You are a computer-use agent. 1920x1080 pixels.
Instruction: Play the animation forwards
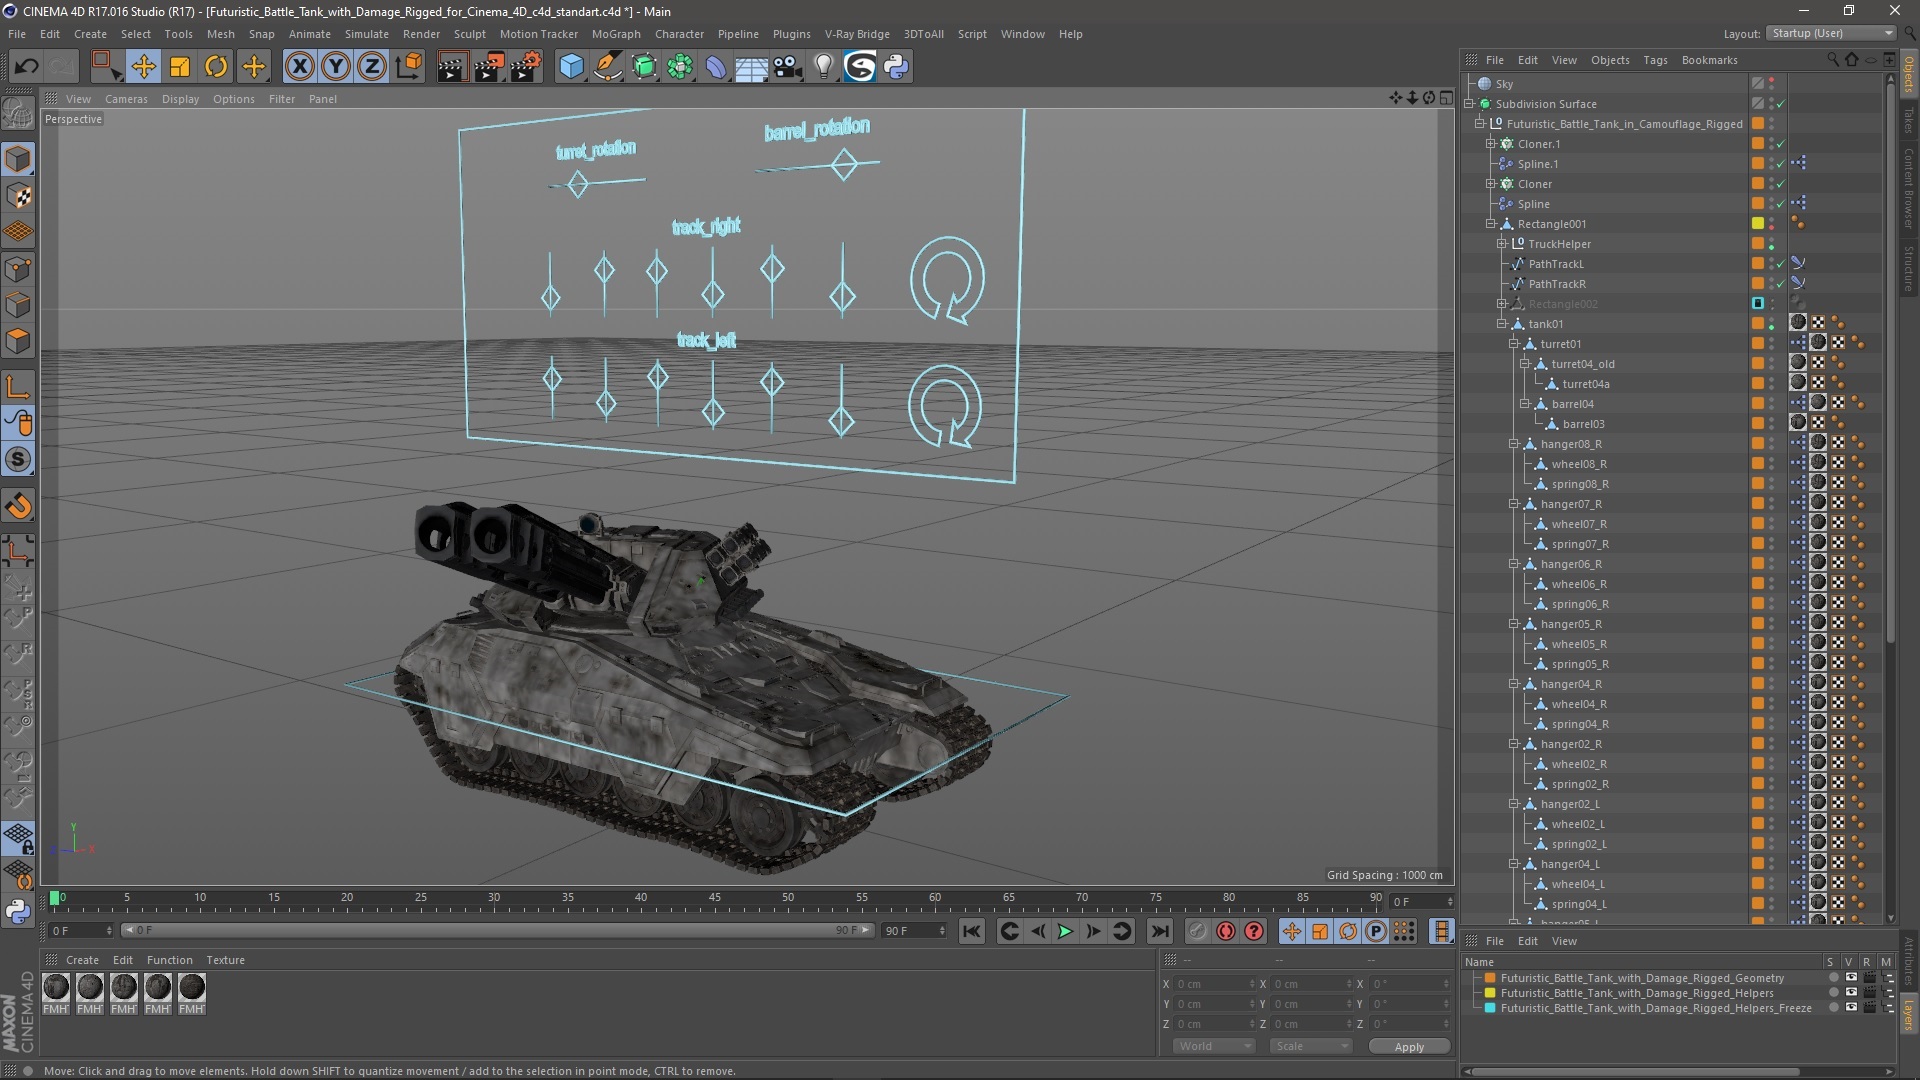click(x=1065, y=932)
